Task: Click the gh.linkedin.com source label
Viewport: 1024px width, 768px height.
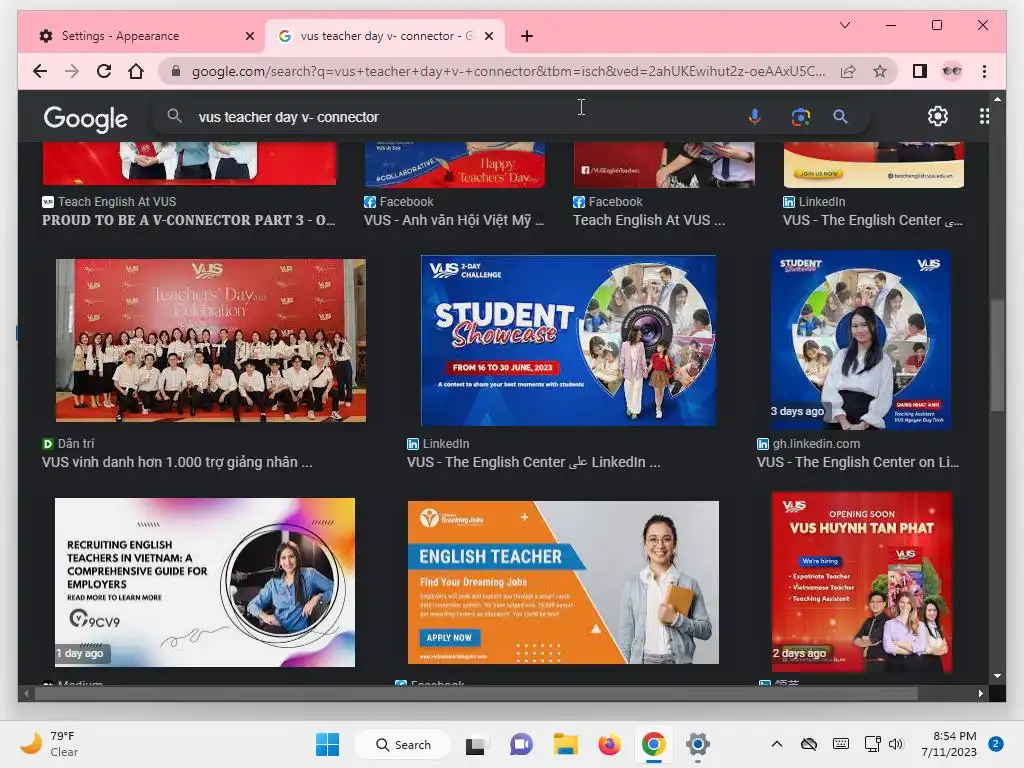Action: [816, 443]
